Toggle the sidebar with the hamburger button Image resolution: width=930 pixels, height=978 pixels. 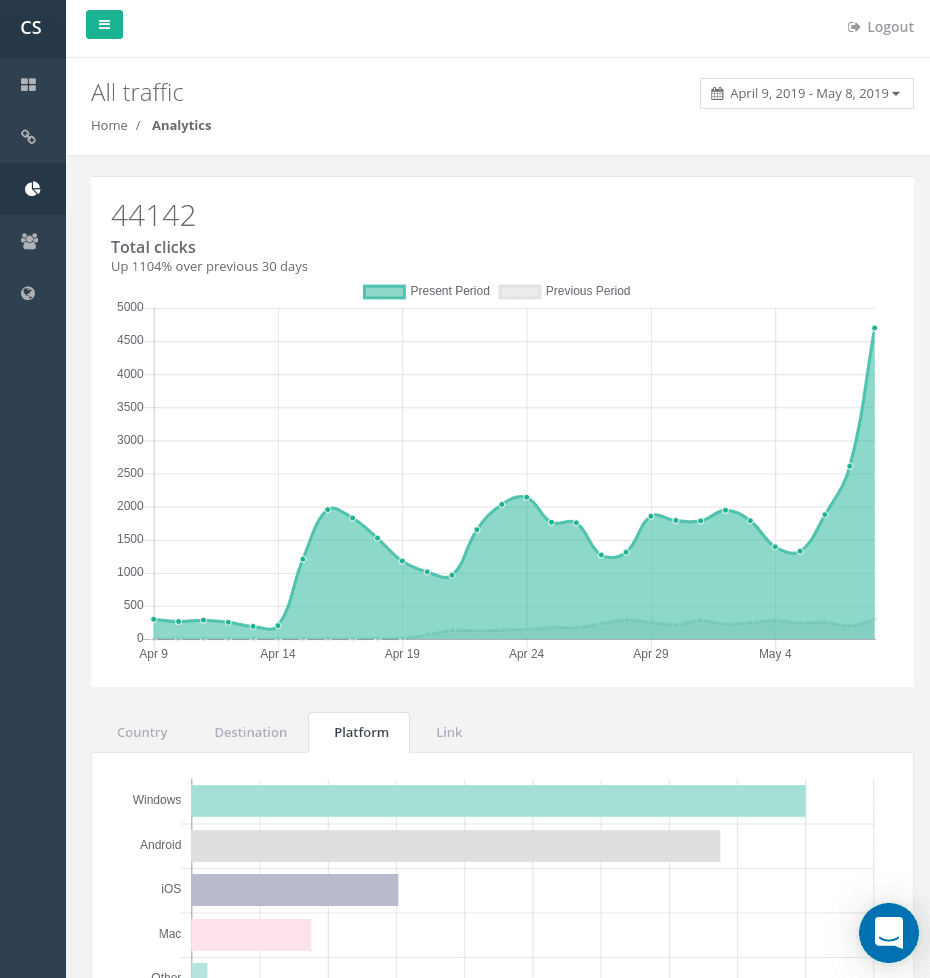pos(104,24)
